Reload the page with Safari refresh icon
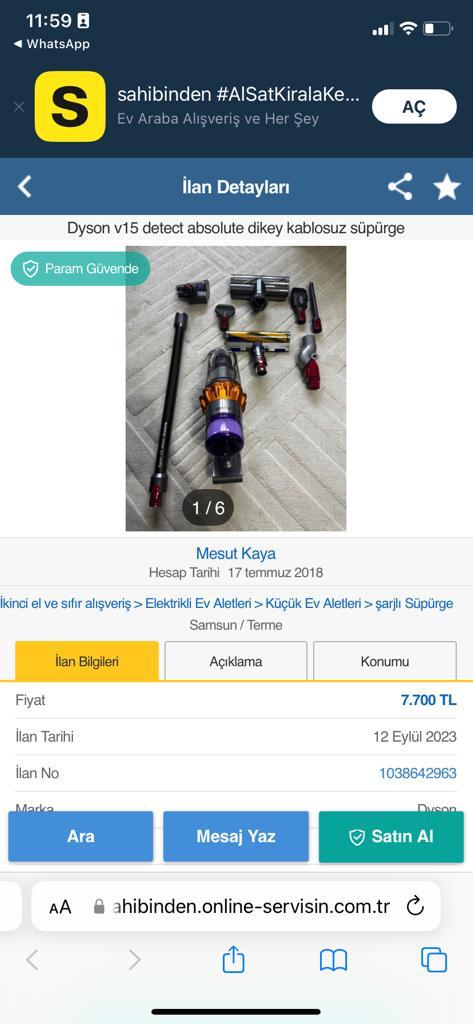 [416, 906]
